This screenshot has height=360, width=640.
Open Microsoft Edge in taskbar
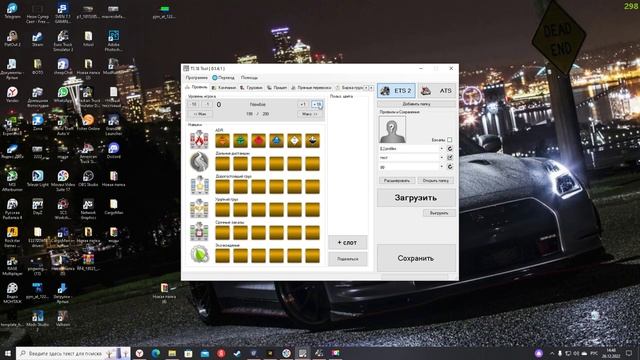pyautogui.click(x=156, y=353)
